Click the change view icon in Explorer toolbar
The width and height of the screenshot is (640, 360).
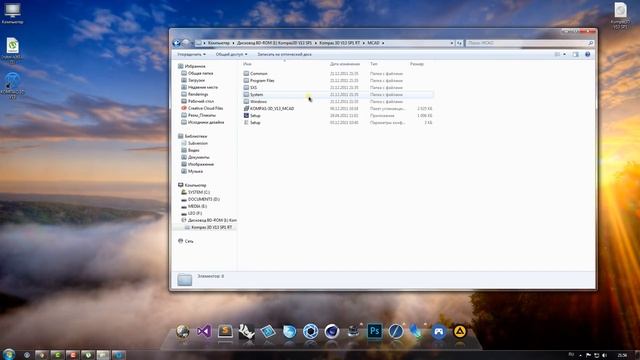click(x=557, y=54)
